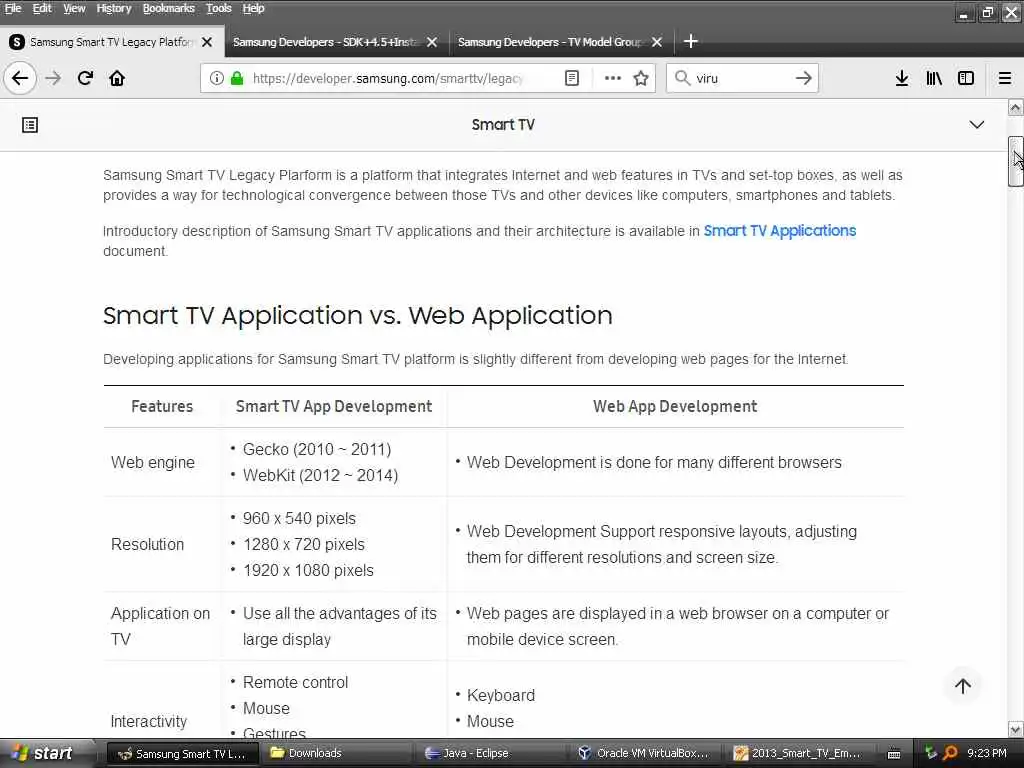Click the forward navigation arrow
This screenshot has width=1024, height=768.
53,78
